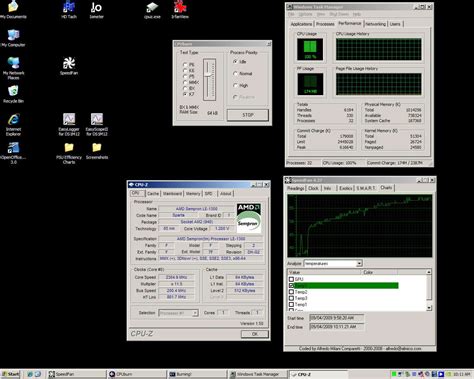This screenshot has width=474, height=379.
Task: Tick the Temp1 checkbox in SpeedFan
Action: pos(291,304)
